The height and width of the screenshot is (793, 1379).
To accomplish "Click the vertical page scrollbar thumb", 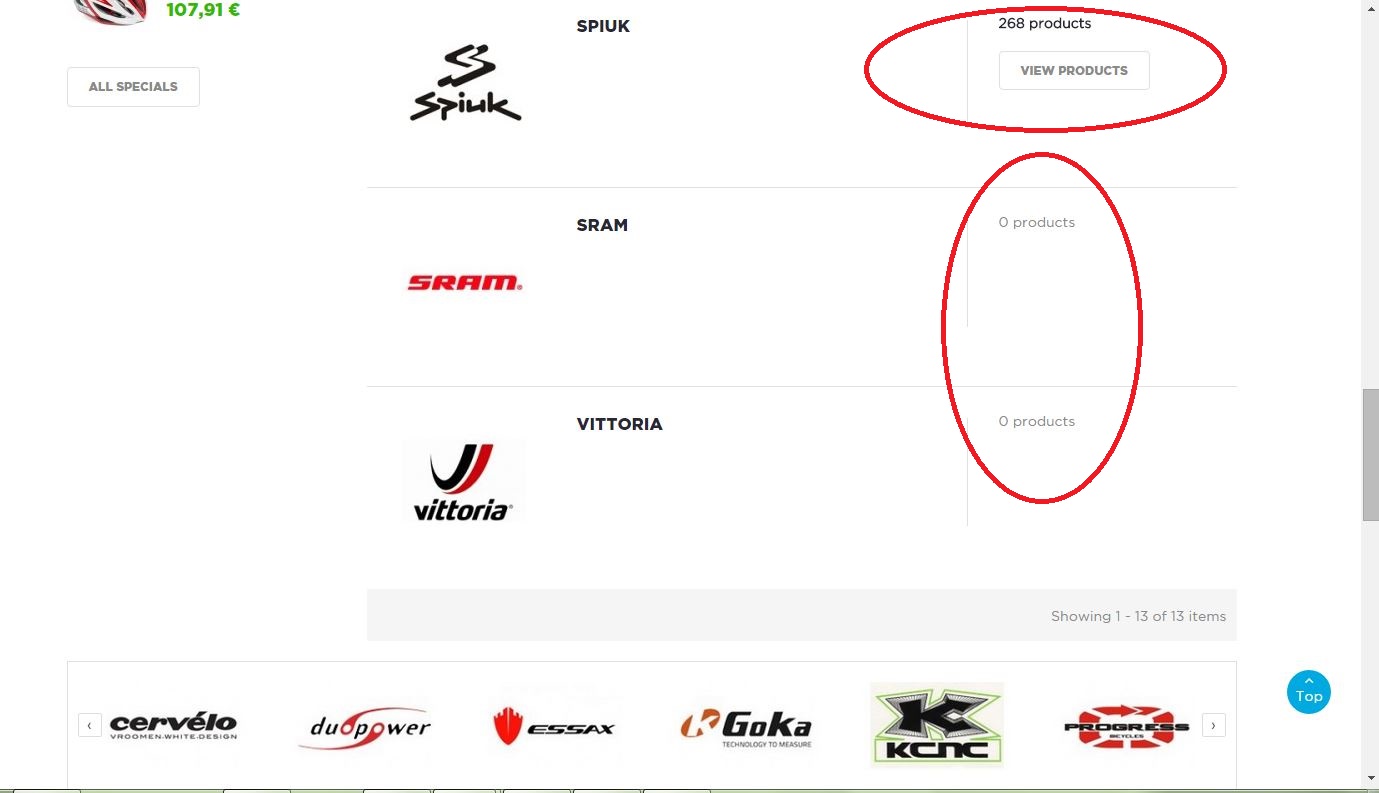I will click(1370, 454).
